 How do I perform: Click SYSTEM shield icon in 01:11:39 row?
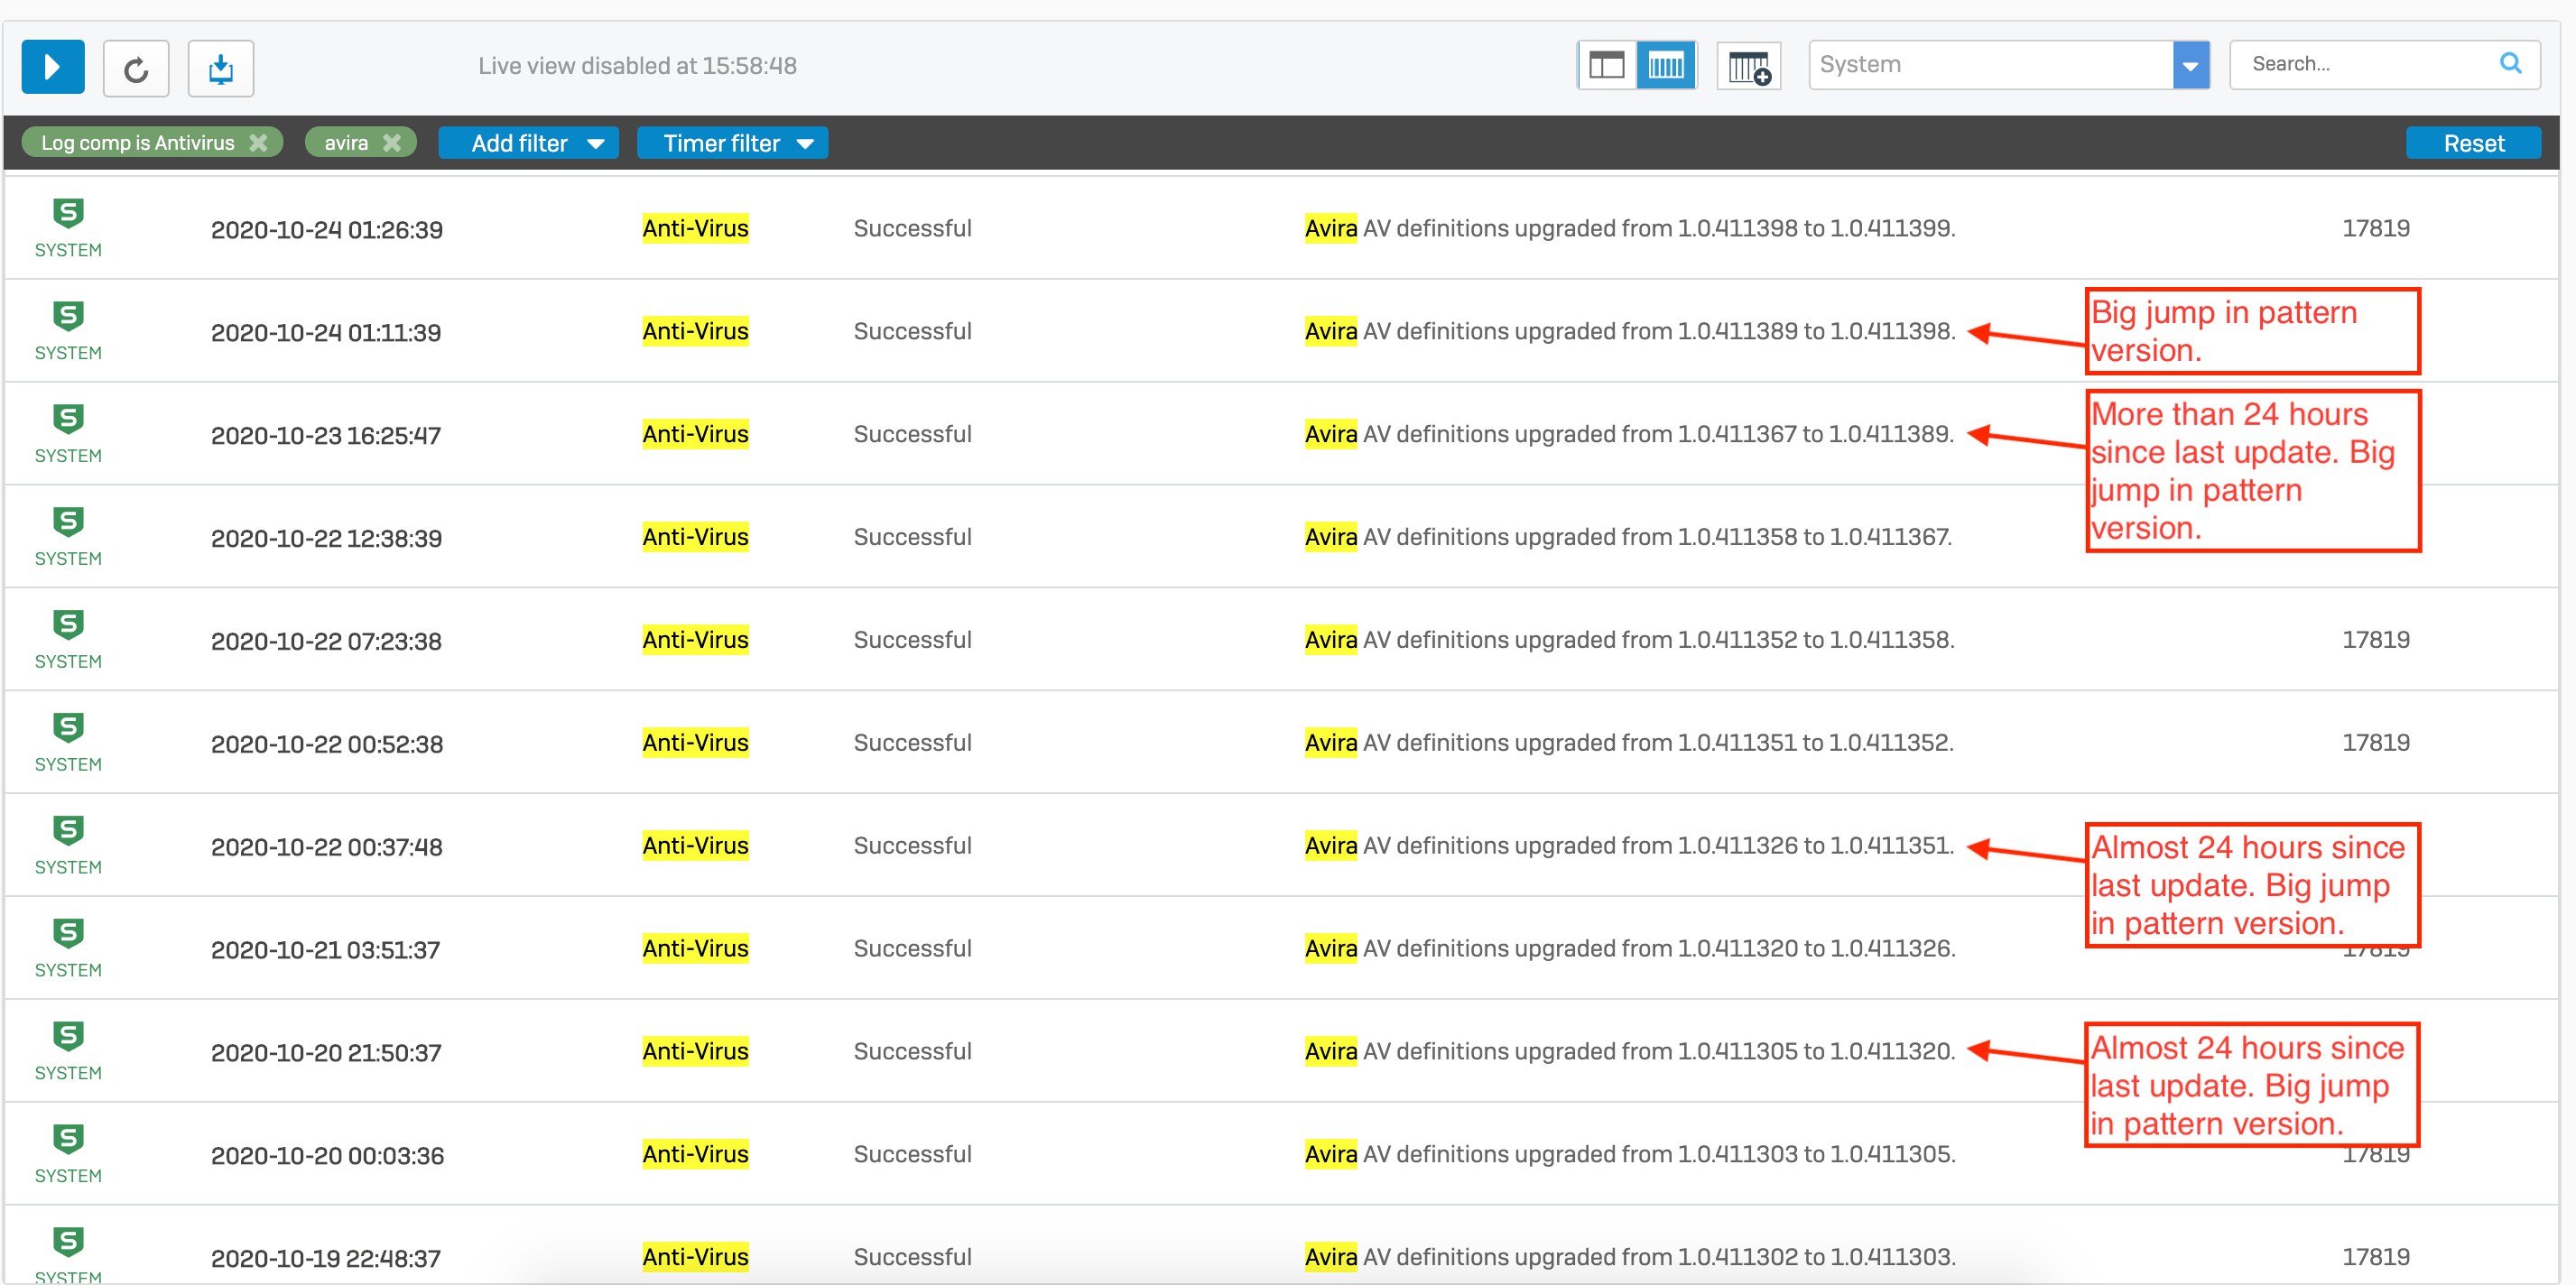68,316
